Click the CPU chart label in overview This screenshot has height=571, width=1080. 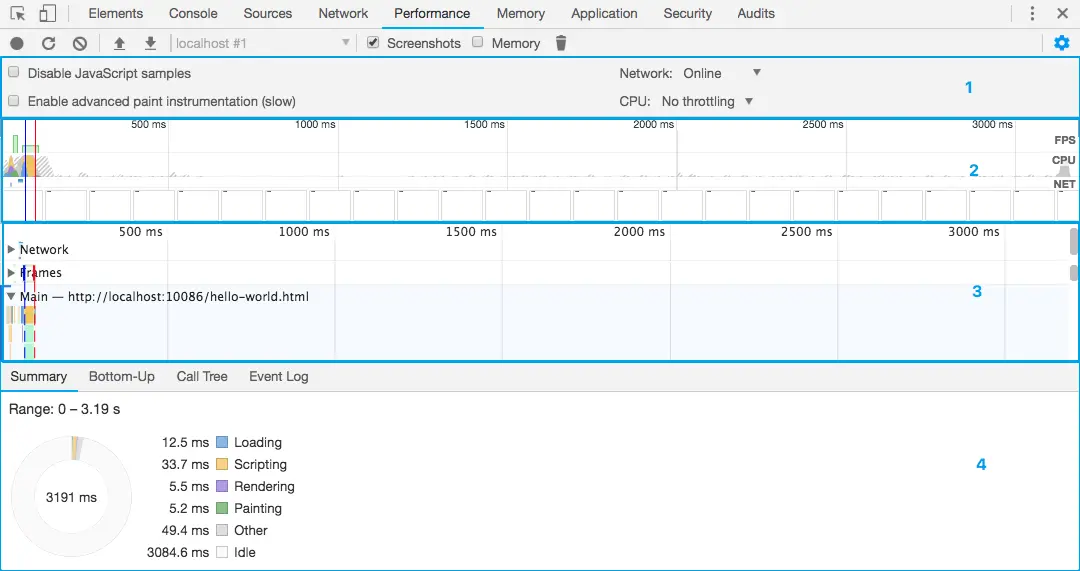[1063, 160]
